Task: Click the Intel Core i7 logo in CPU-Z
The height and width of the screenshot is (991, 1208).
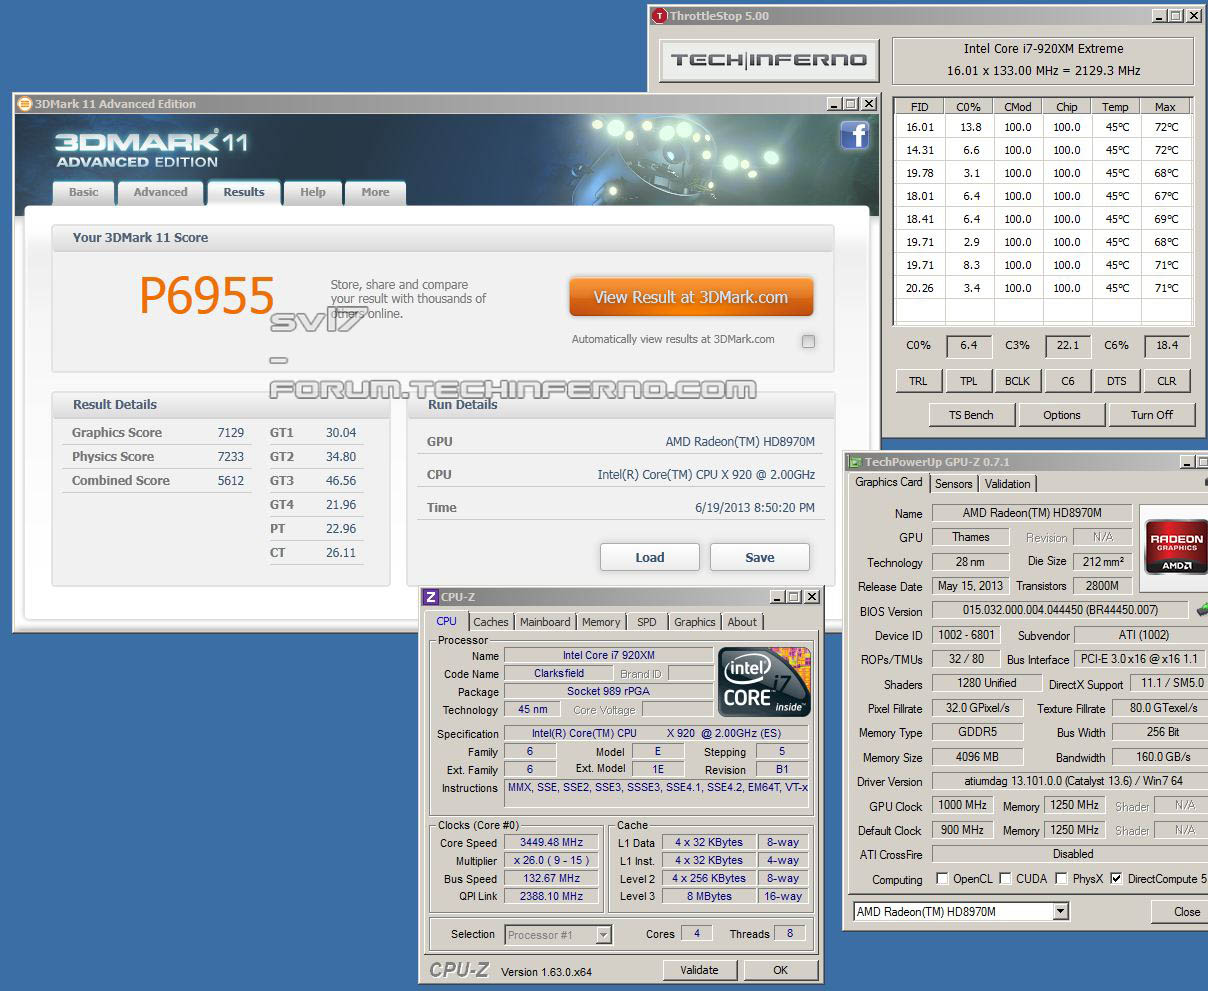Action: click(764, 682)
